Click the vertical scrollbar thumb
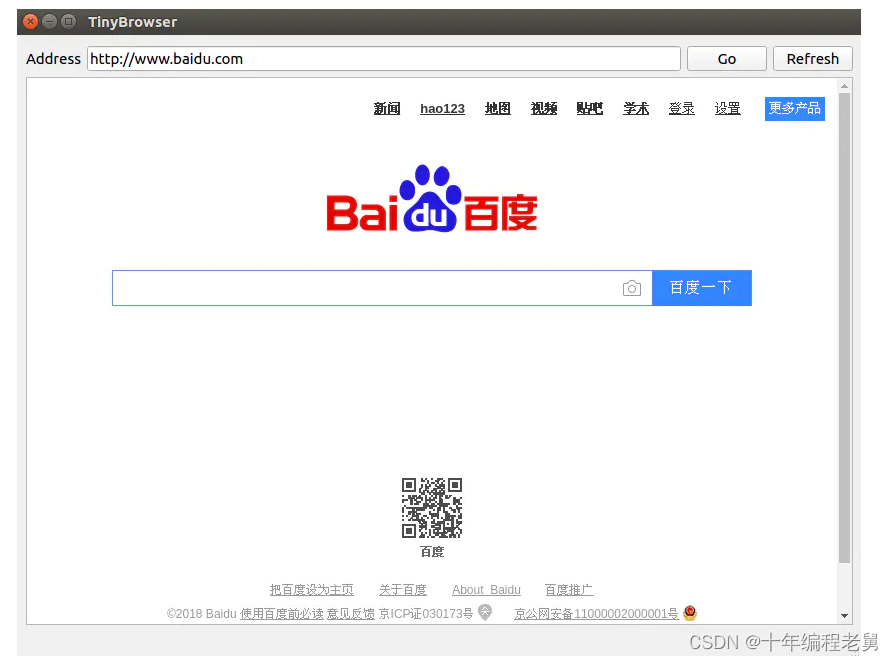The height and width of the screenshot is (661, 893). coord(845,328)
